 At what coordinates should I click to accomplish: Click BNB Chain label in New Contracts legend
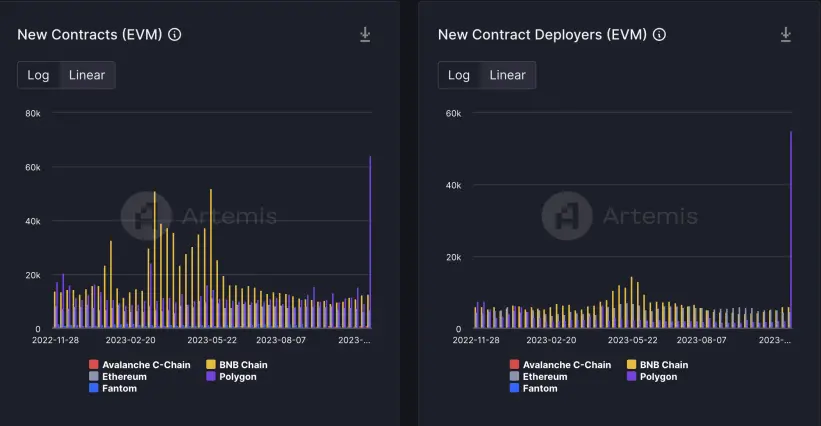(x=243, y=365)
